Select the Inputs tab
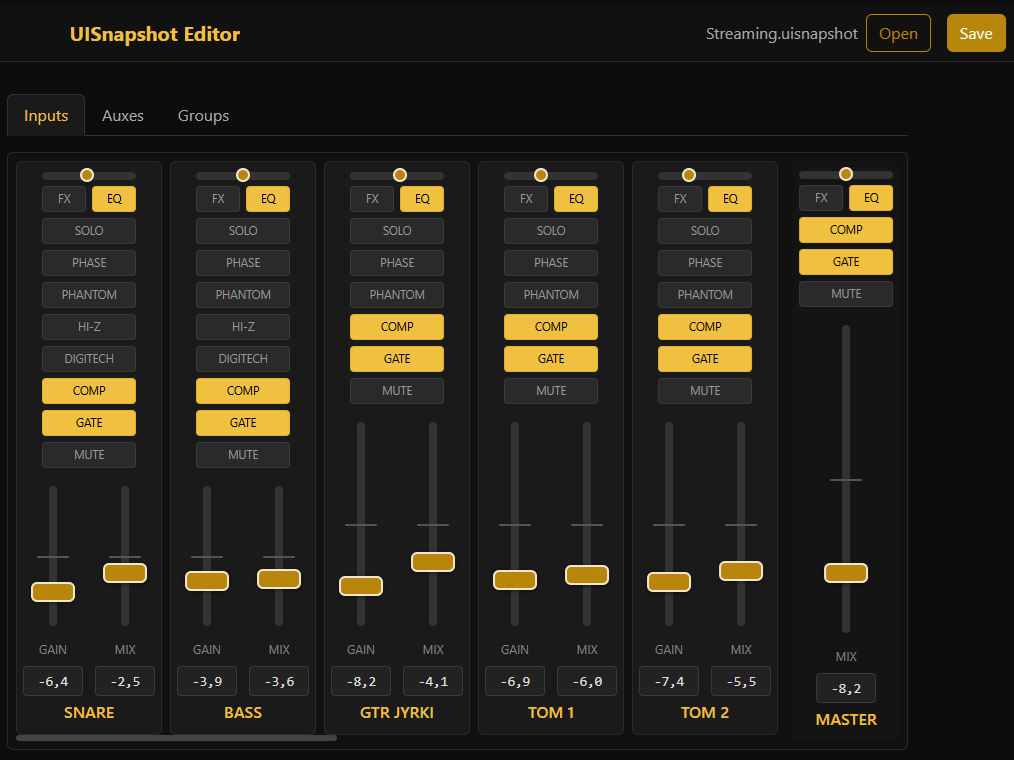 (x=46, y=116)
